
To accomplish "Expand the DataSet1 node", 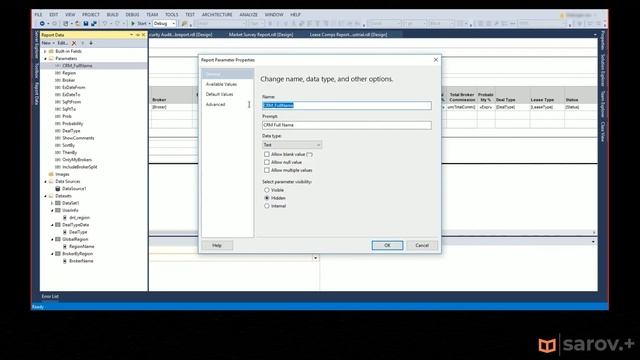I will click(x=52, y=203).
